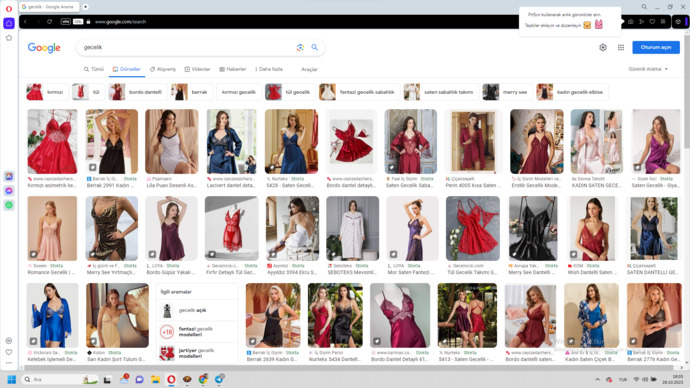
Task: Click the Google search input field
Action: point(187,48)
